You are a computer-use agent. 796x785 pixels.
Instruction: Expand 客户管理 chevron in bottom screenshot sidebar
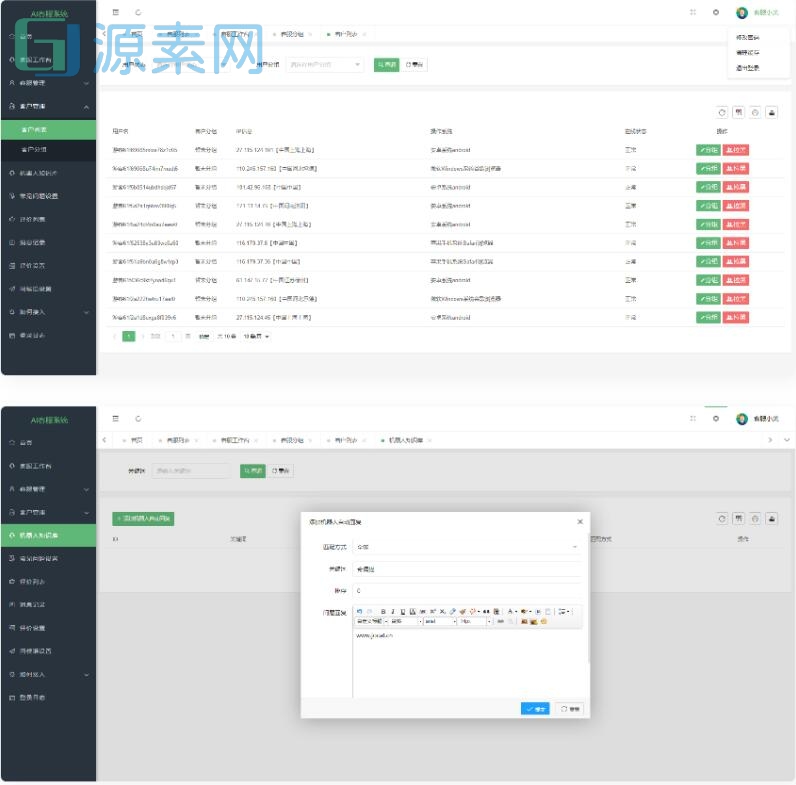[x=86, y=513]
